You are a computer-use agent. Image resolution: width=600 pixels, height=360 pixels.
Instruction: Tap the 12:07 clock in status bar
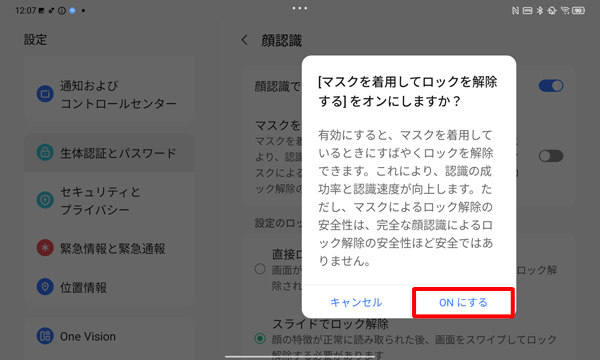(25, 11)
